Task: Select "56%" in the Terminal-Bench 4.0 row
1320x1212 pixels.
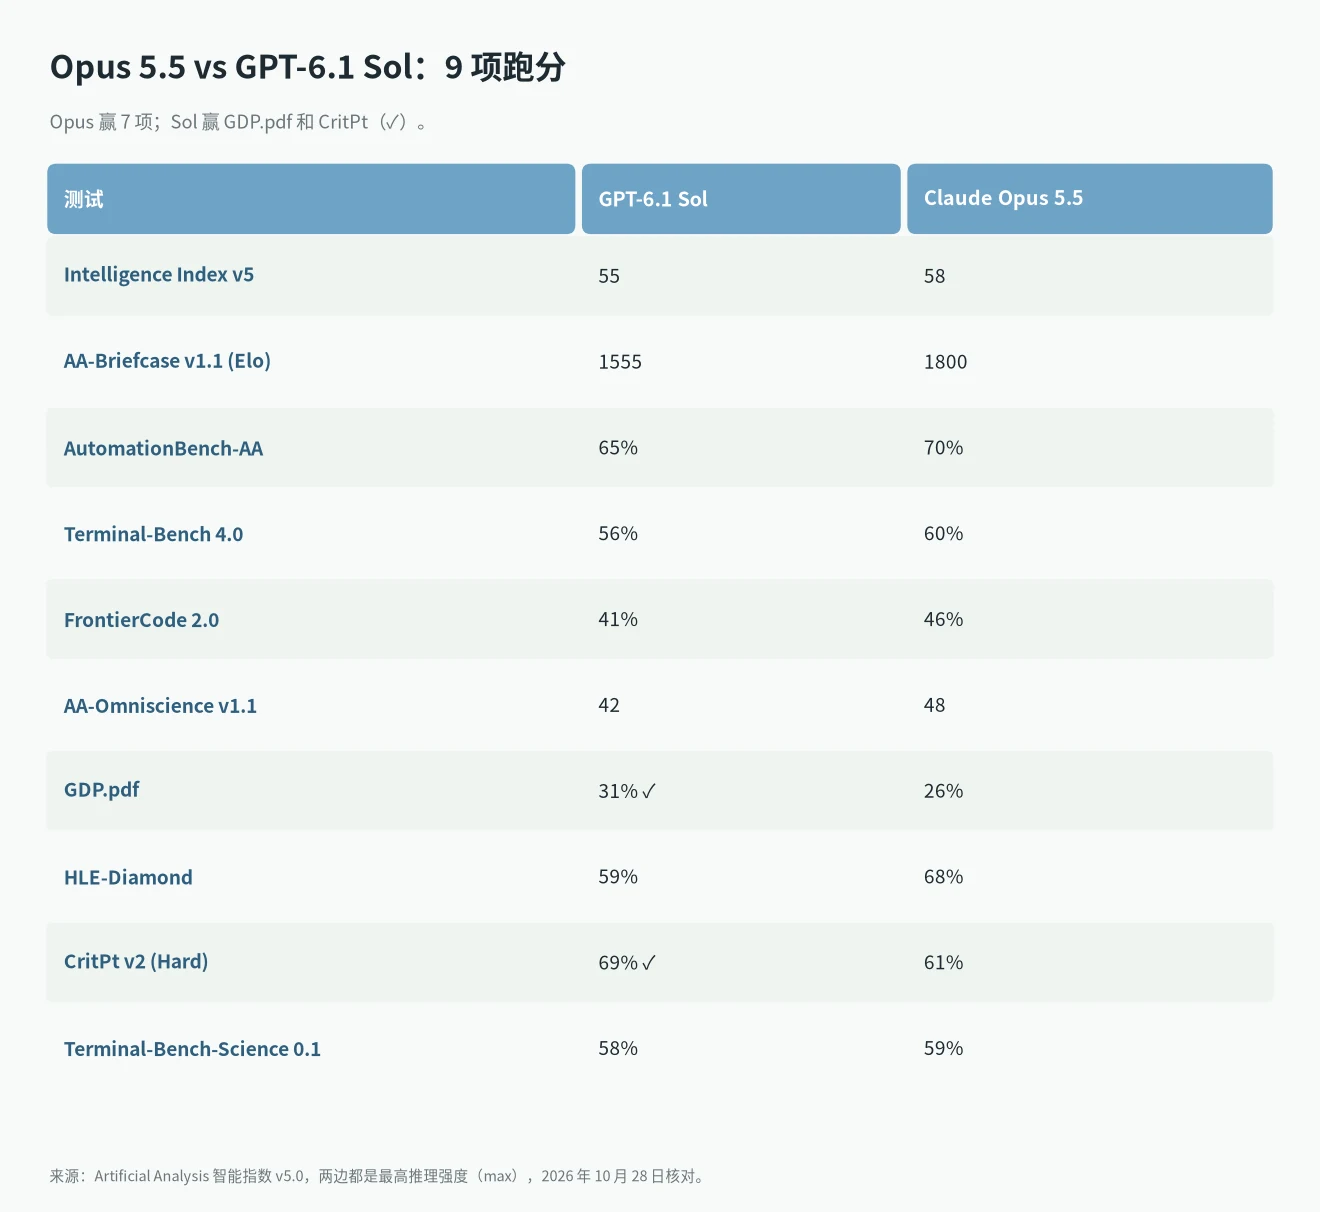Action: pyautogui.click(x=618, y=534)
